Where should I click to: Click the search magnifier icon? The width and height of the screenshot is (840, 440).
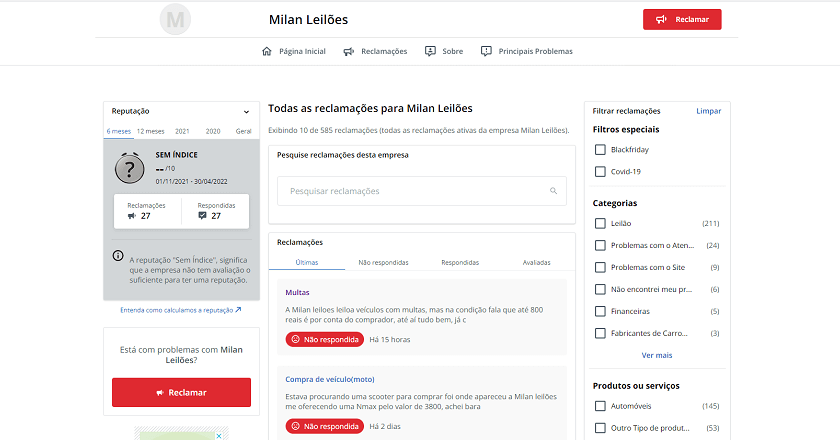553,191
